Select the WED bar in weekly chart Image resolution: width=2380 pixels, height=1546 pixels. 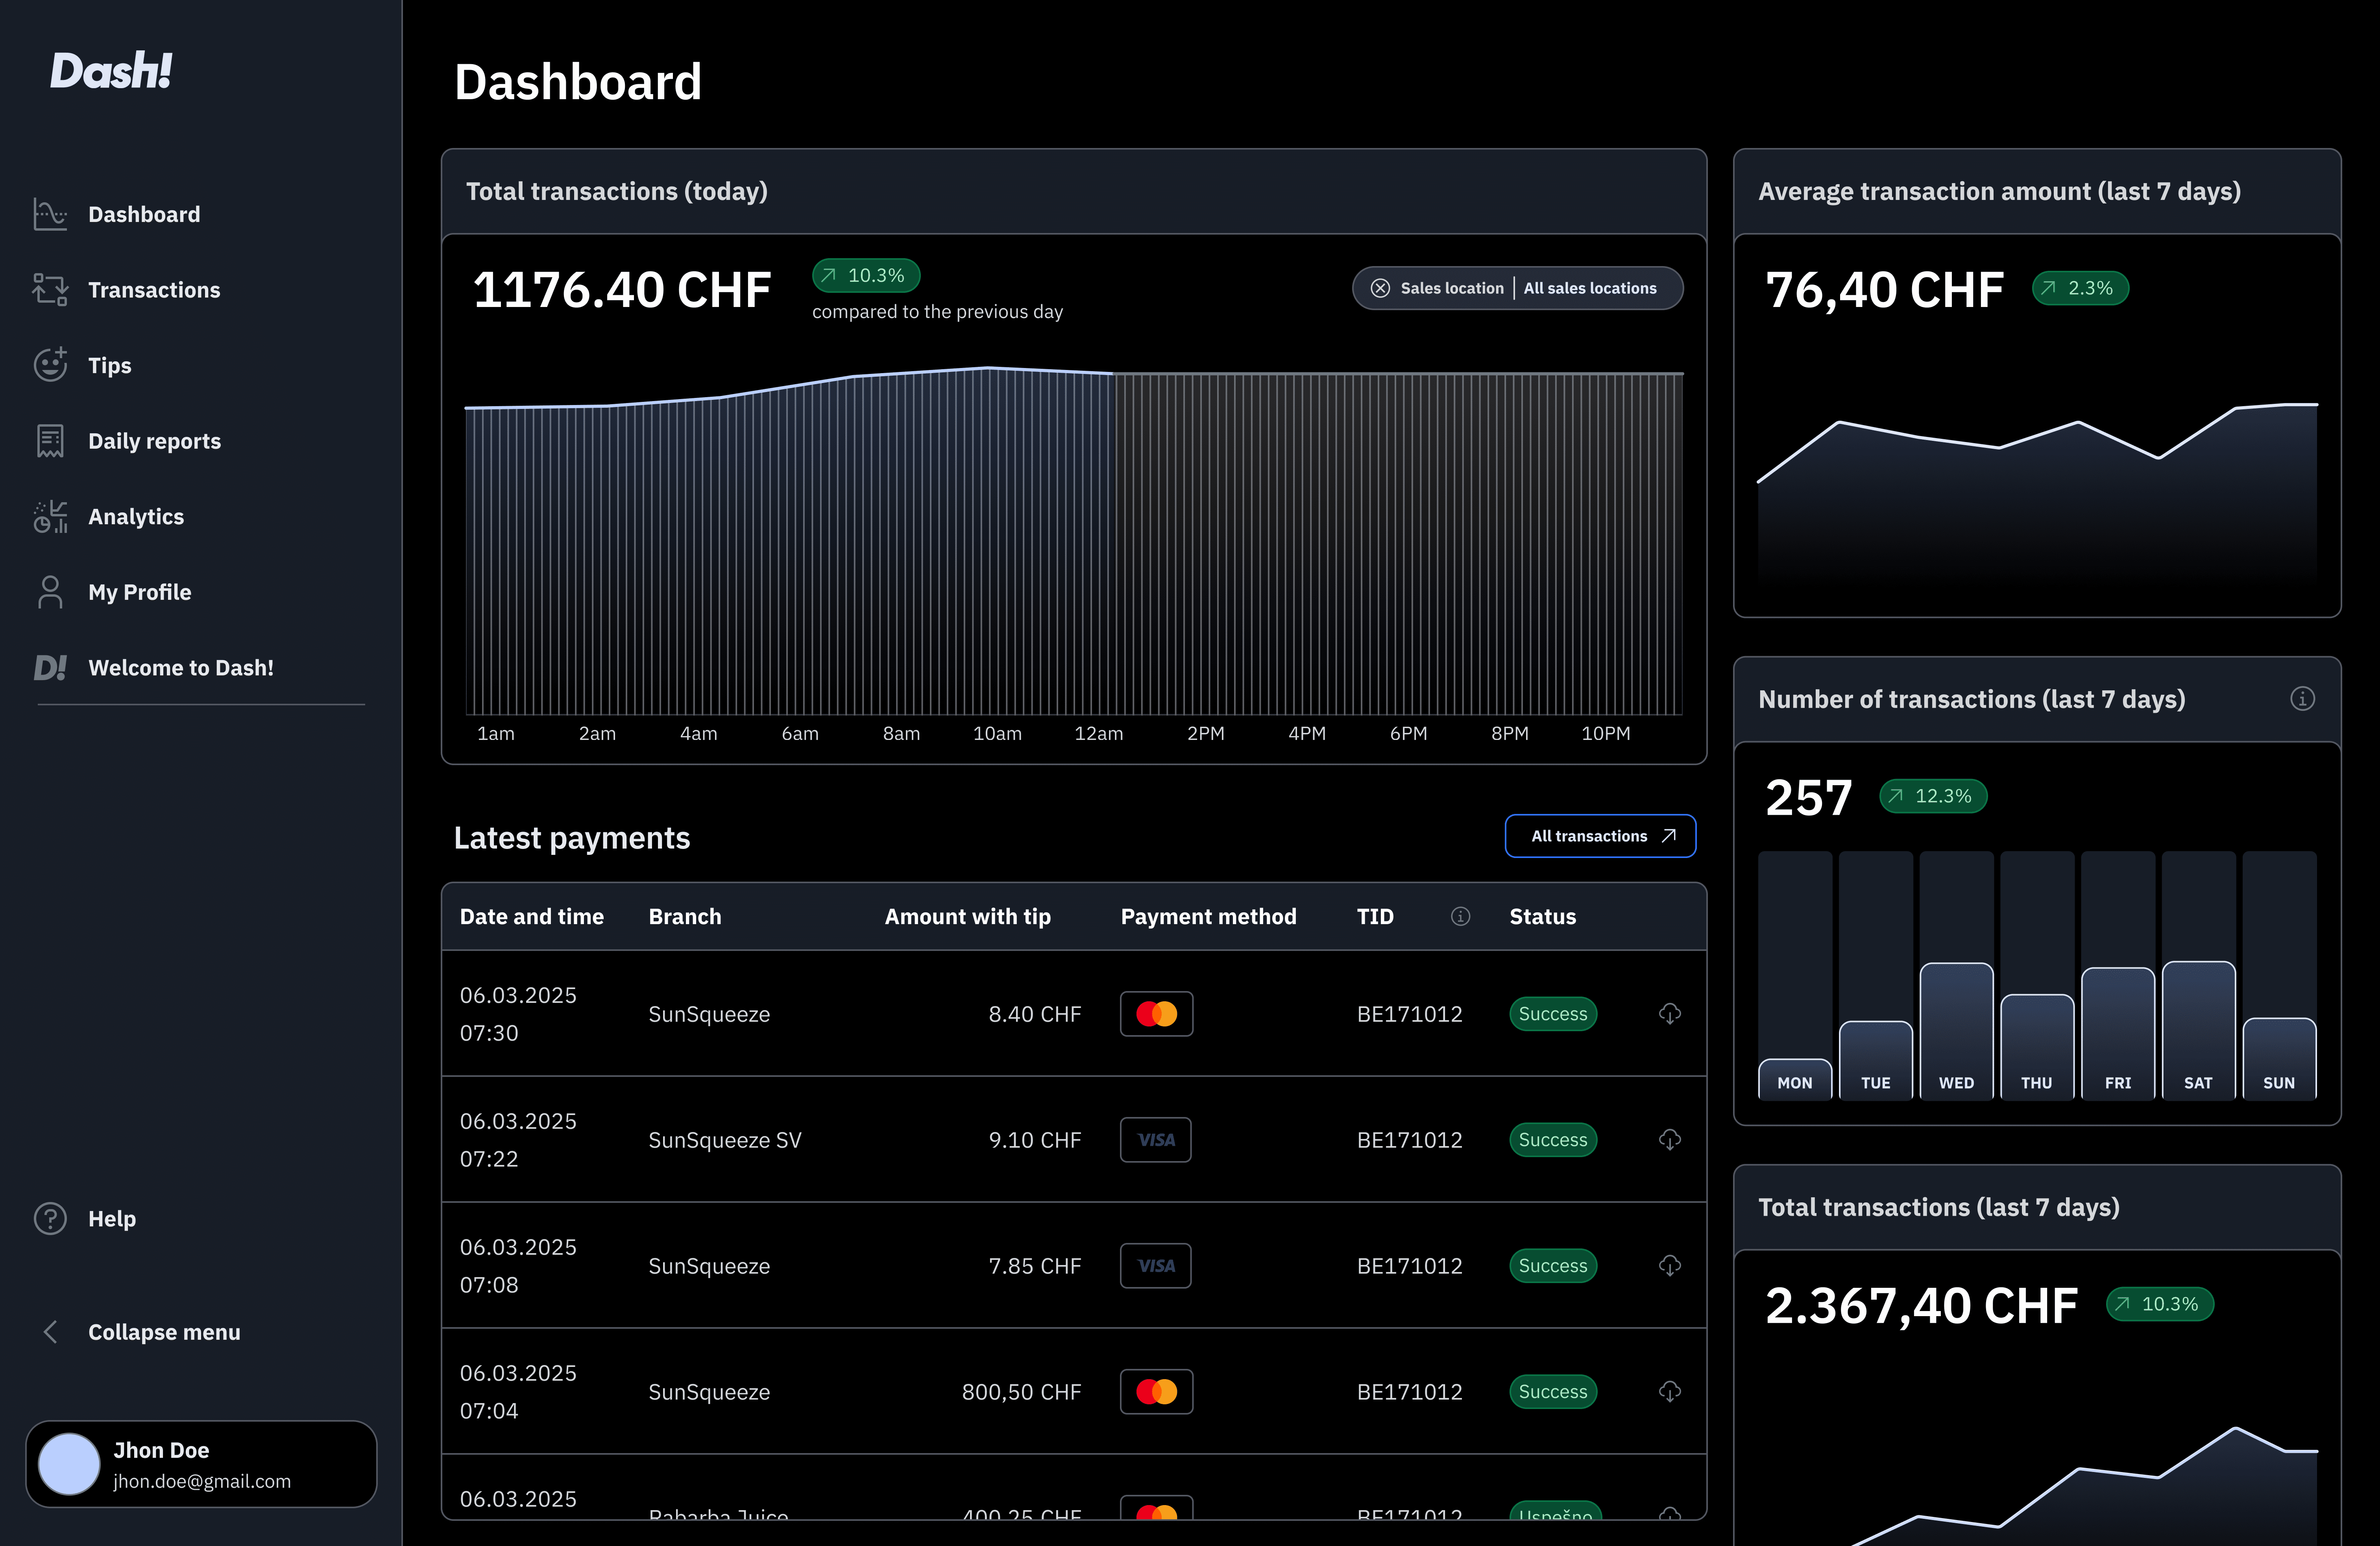click(1956, 1030)
